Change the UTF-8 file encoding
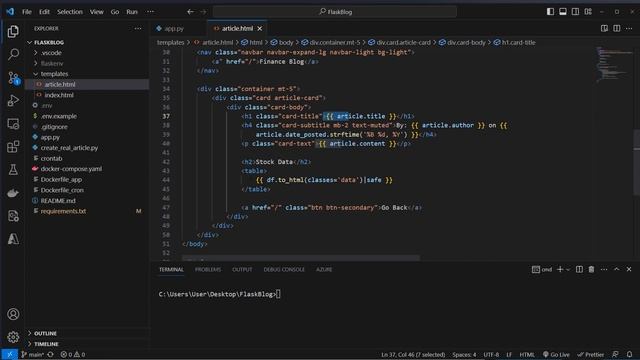Screen dimensions: 640x360 point(491,354)
